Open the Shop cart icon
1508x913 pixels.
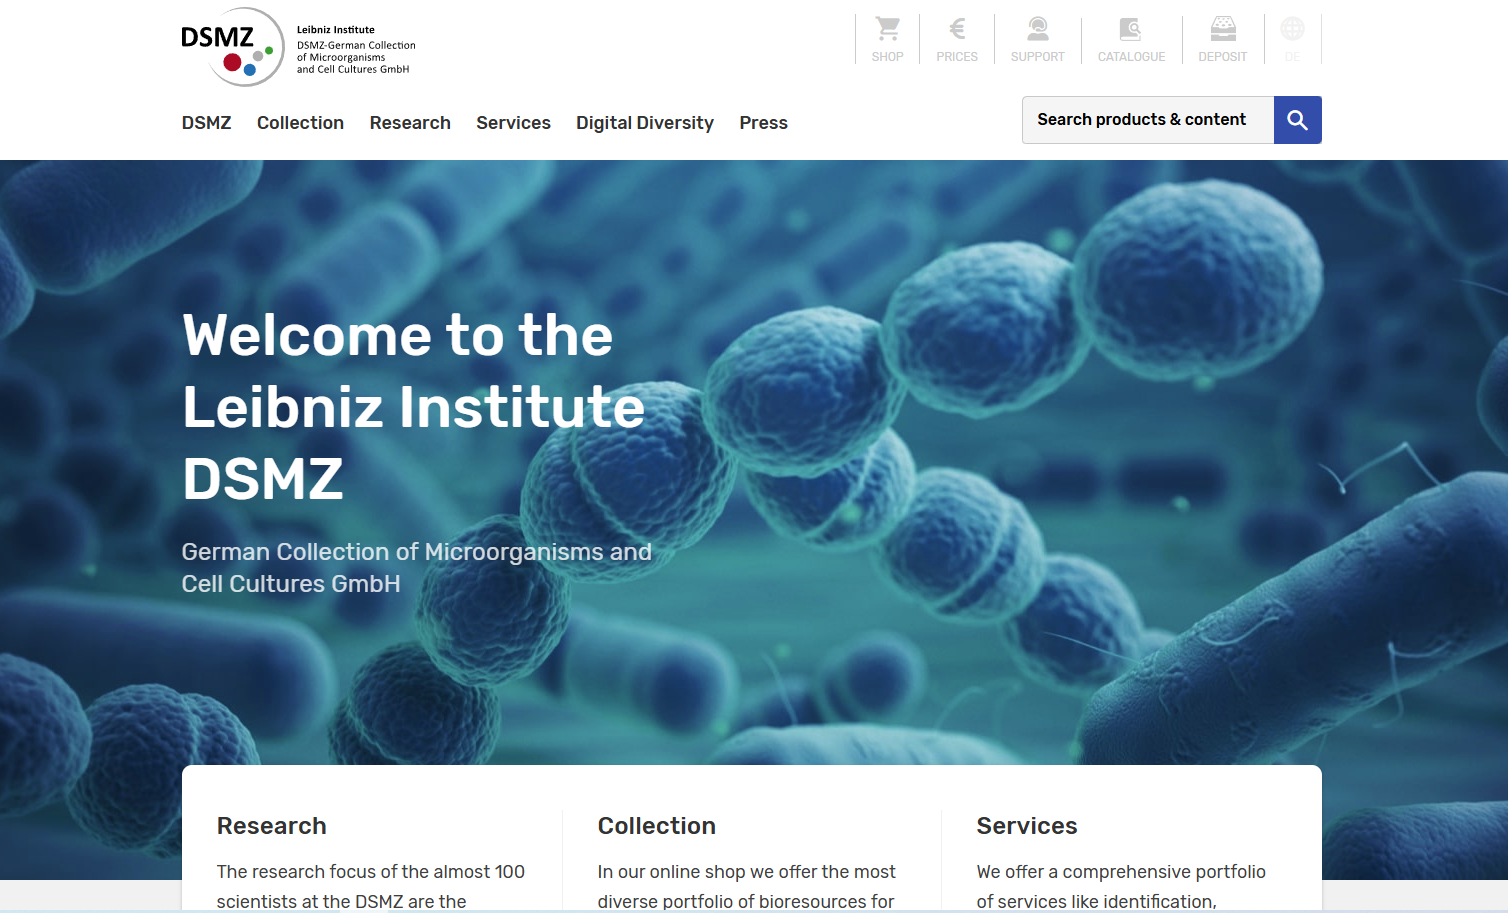[x=887, y=30]
